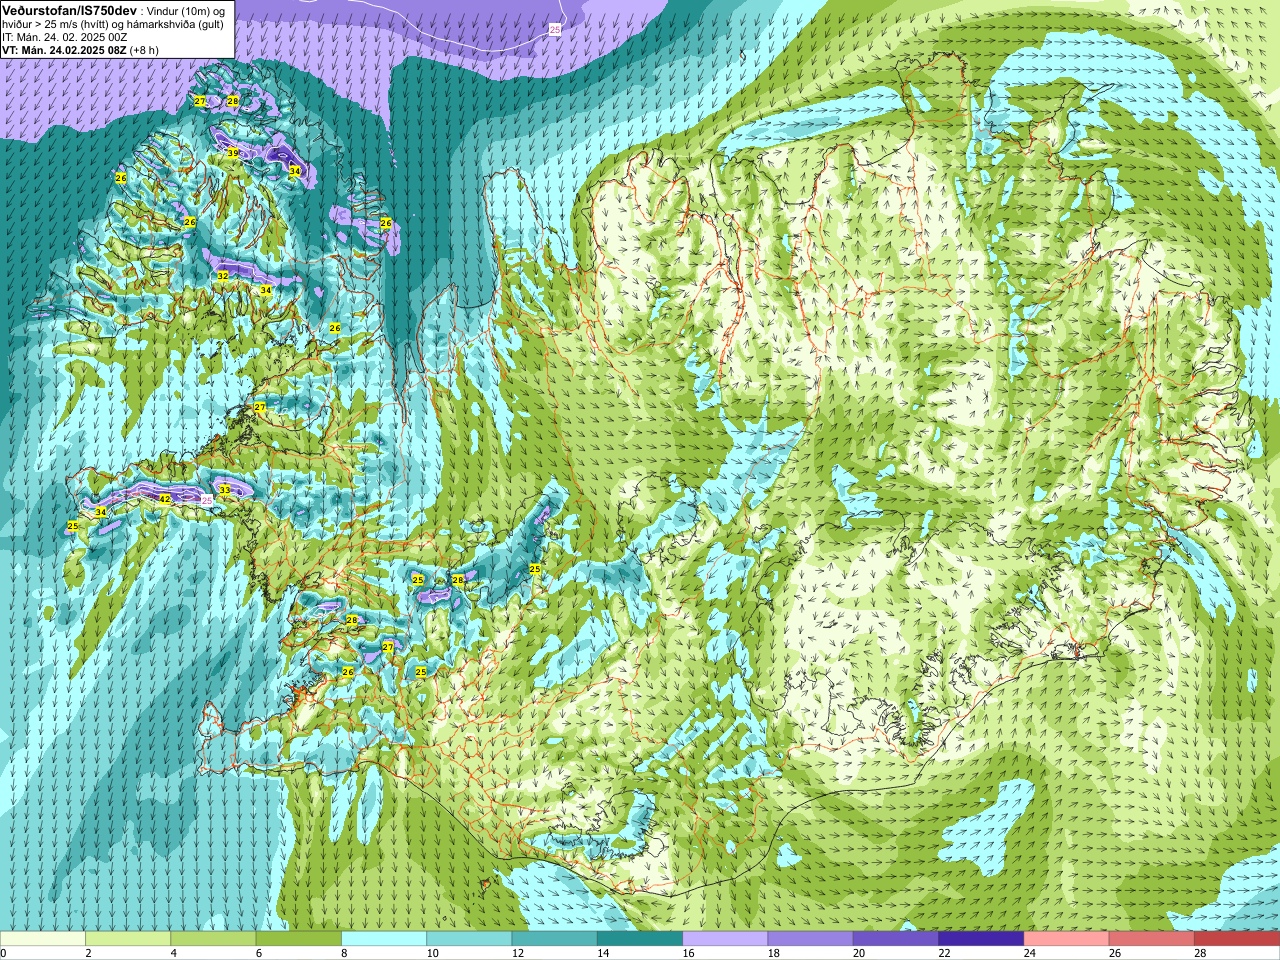This screenshot has width=1280, height=960.
Task: Pick the 20–22 m/s legend swatch
Action: [x=896, y=938]
